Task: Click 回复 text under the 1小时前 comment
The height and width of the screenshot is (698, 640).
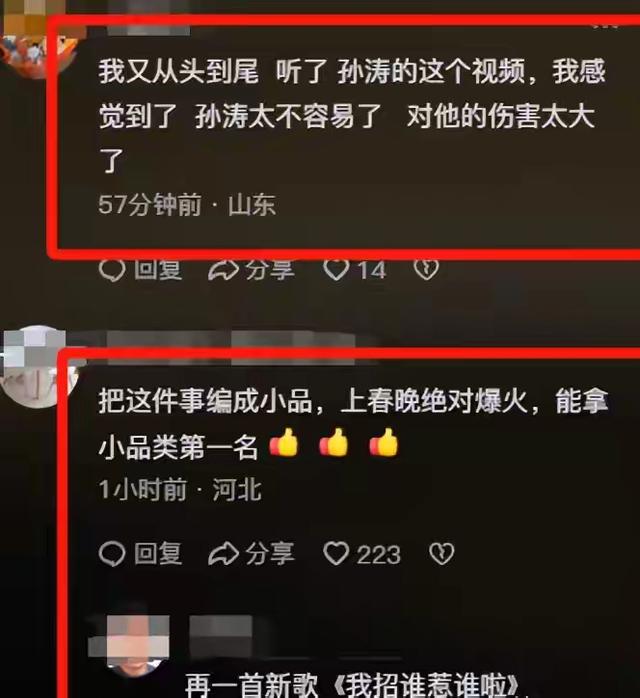Action: tap(158, 554)
